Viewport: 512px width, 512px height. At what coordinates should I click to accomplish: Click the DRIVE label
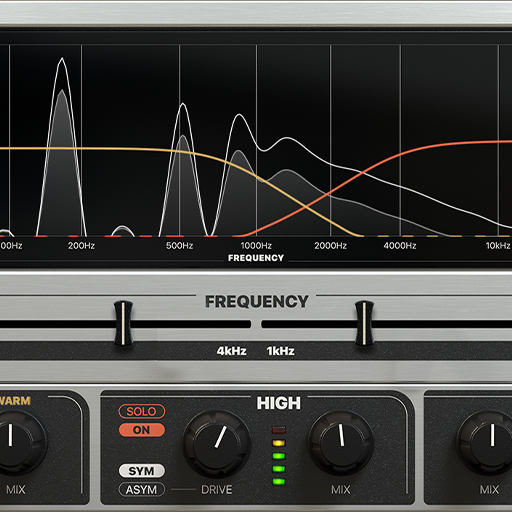point(217,490)
